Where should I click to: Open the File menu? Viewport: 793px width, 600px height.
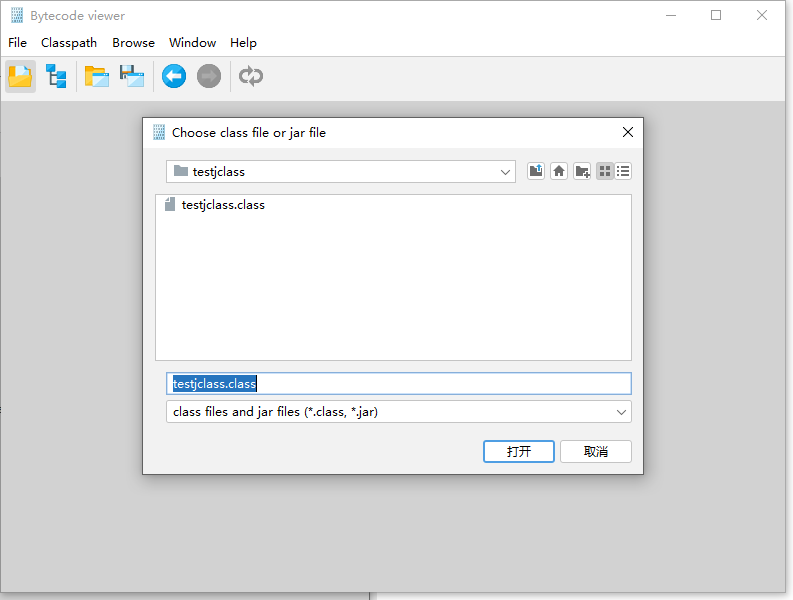click(17, 42)
